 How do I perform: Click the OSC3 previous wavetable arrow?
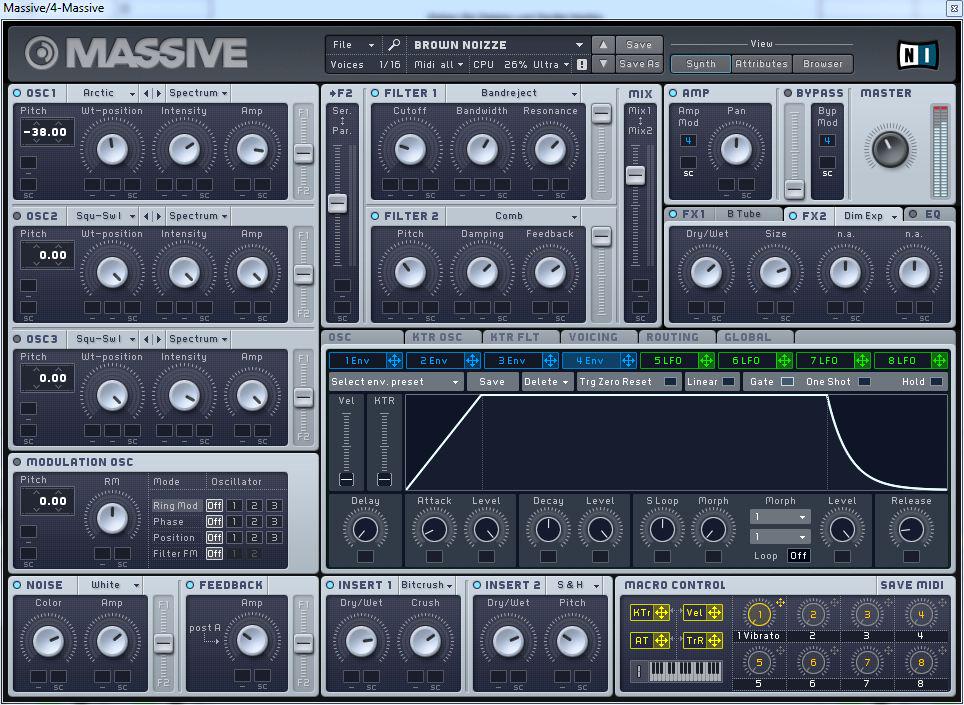[x=146, y=339]
